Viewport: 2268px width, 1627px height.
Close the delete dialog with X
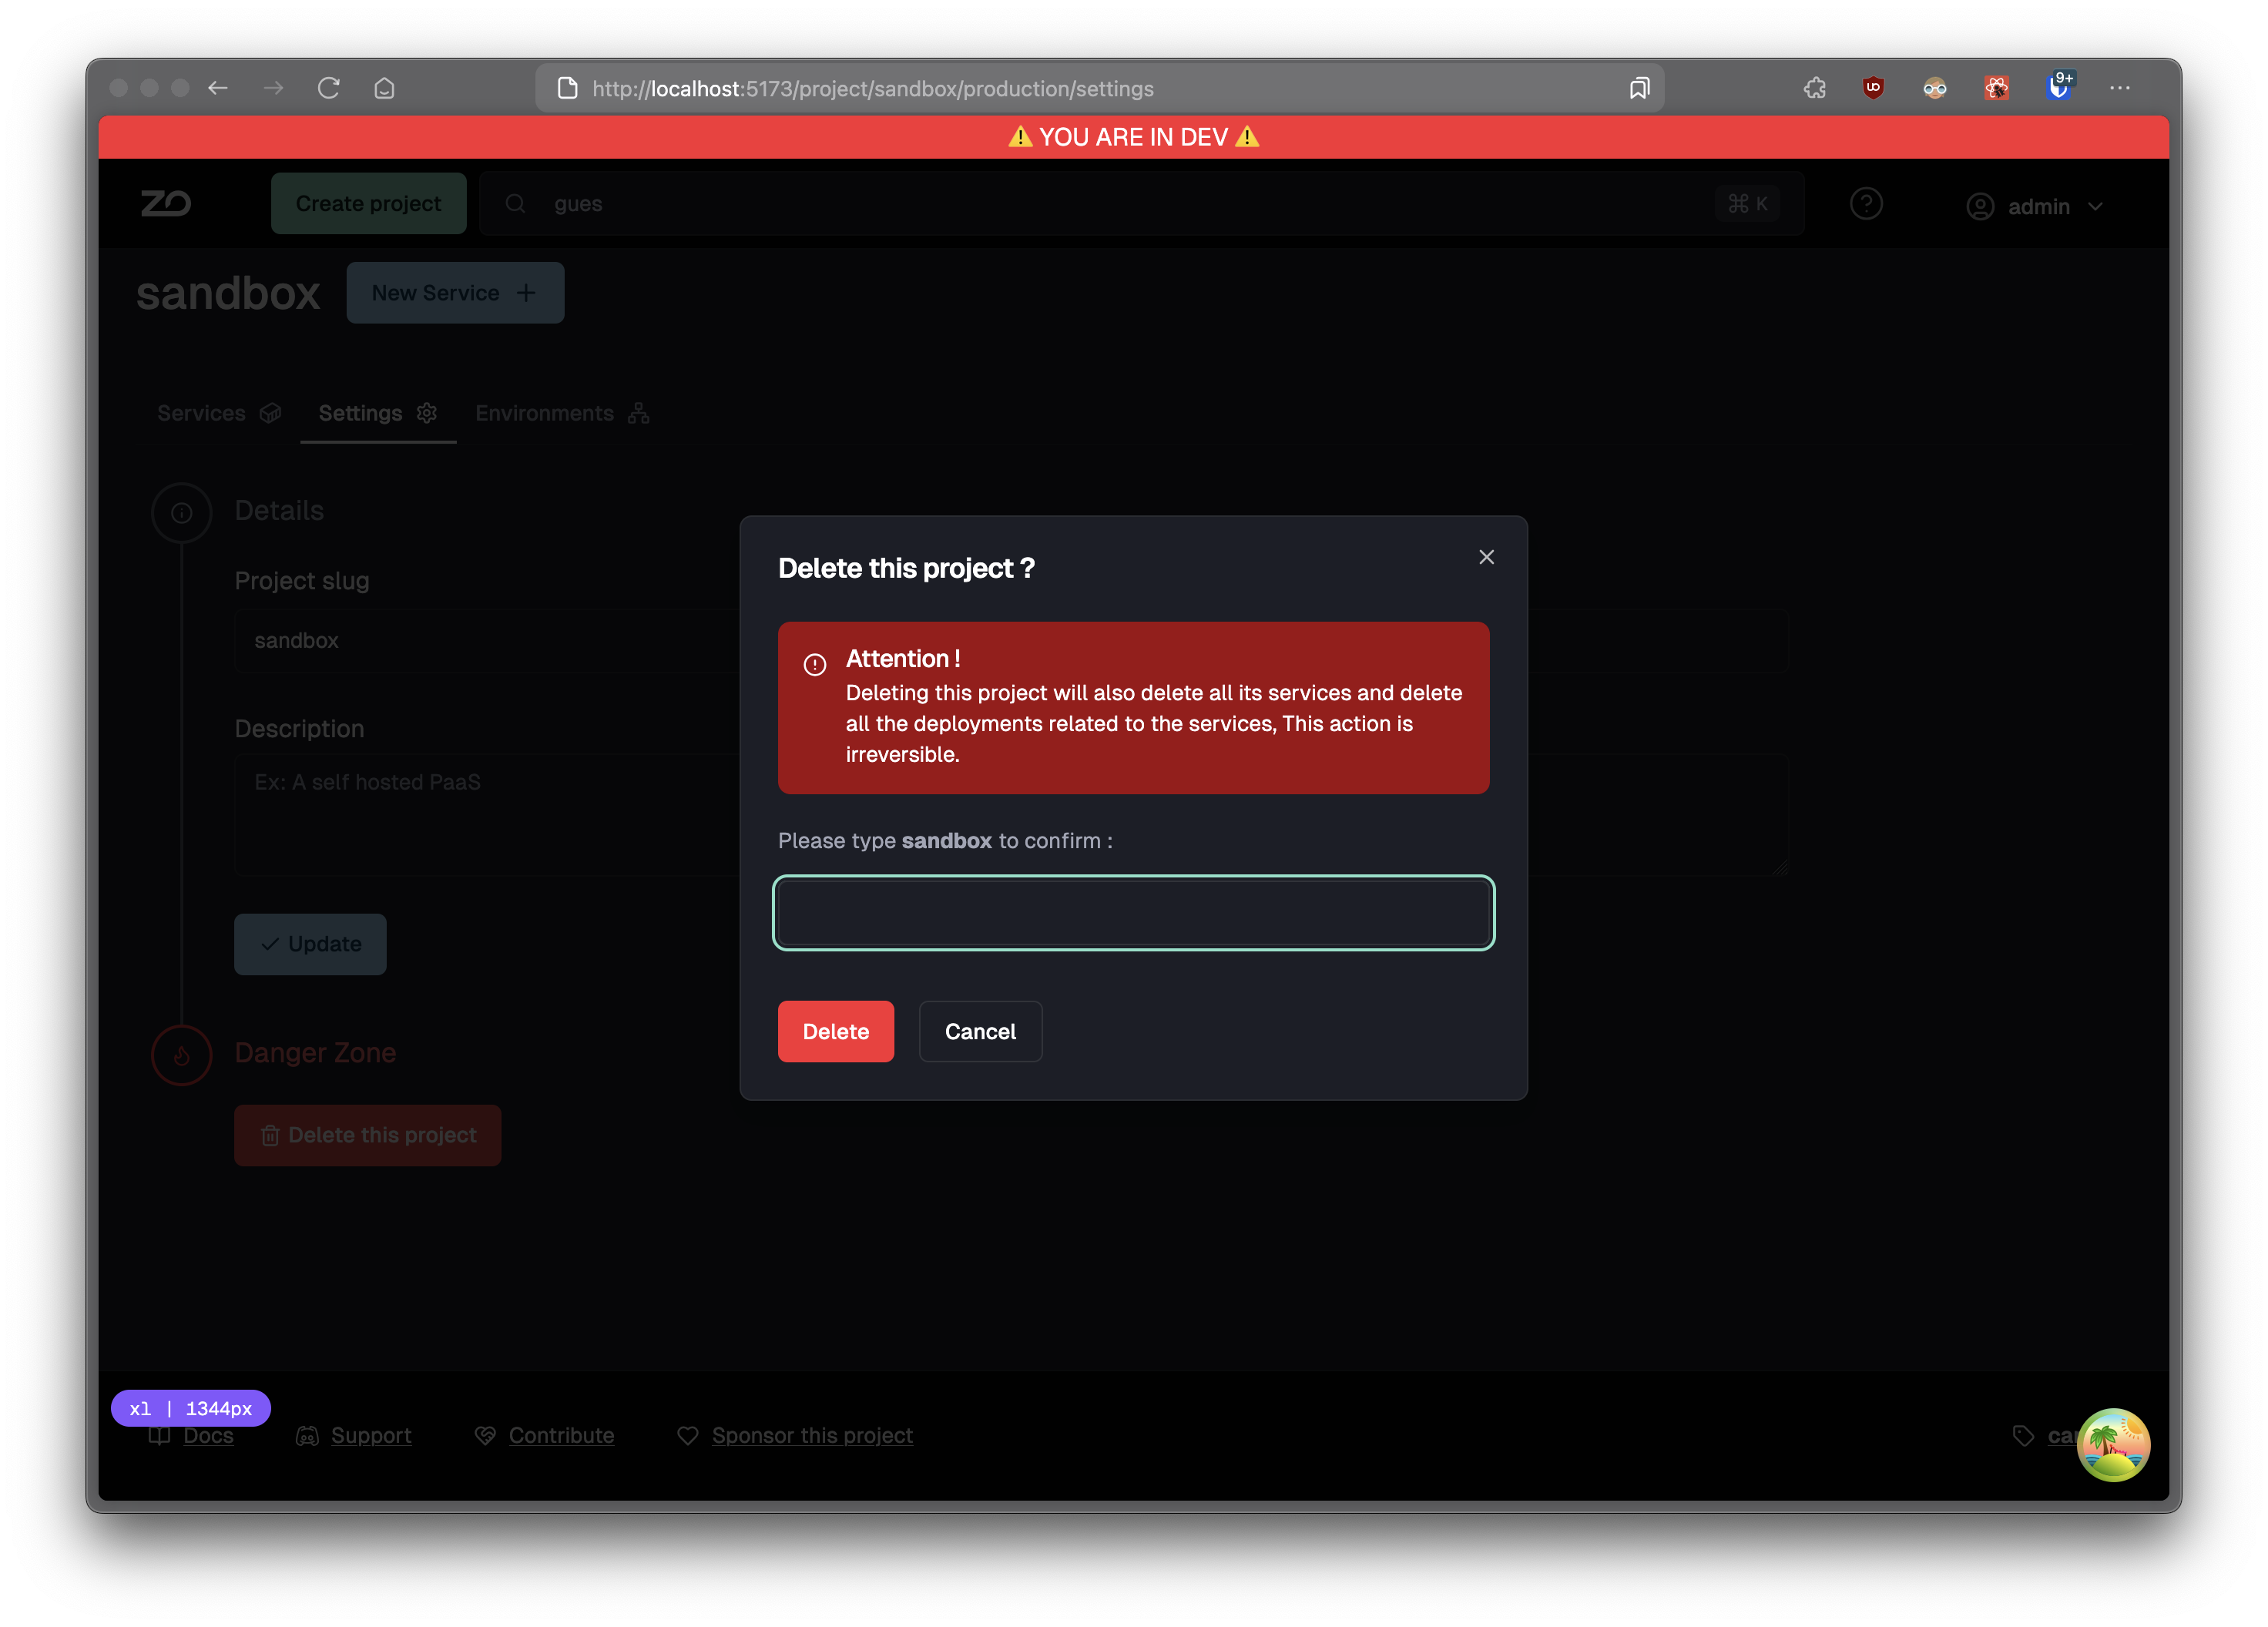pyautogui.click(x=1486, y=557)
